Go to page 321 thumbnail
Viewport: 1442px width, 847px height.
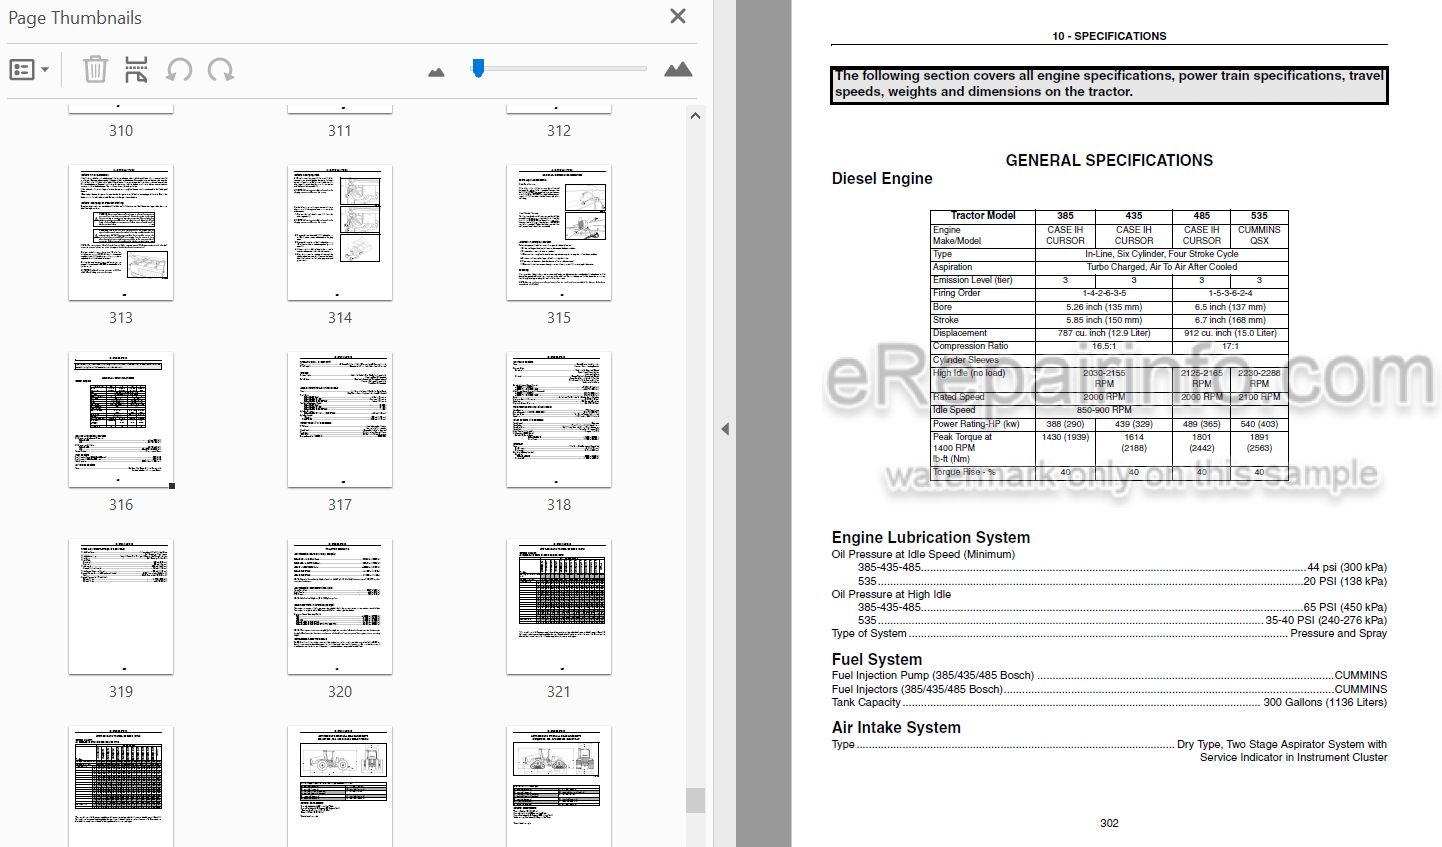tap(559, 607)
